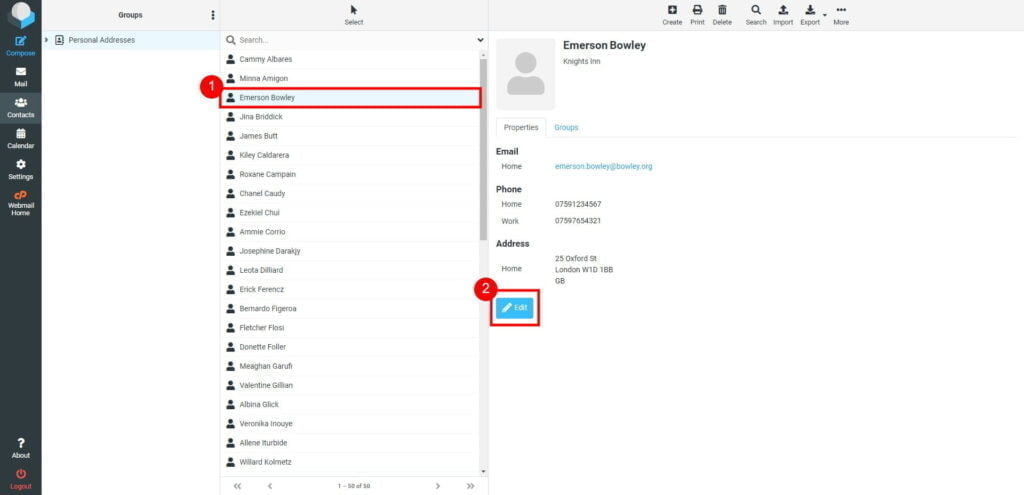Click the emerson.bowley@bowley.org email link
1024x495 pixels.
pyautogui.click(x=603, y=167)
